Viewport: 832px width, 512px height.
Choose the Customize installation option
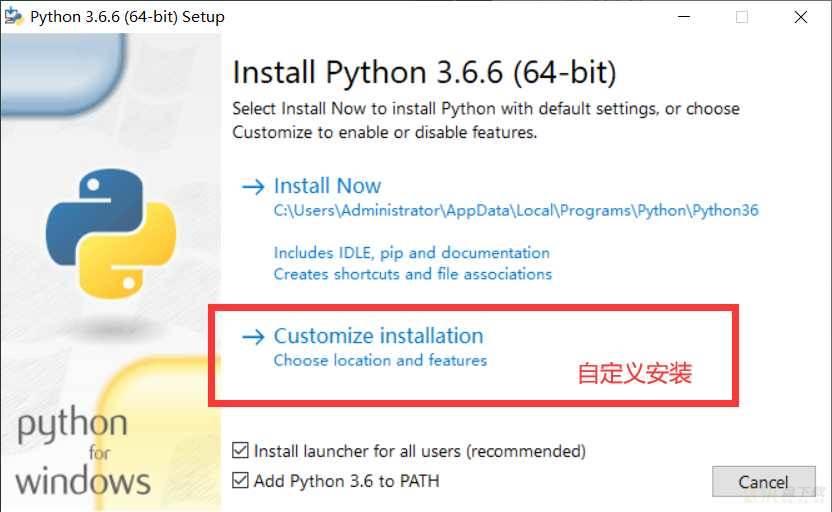(378, 336)
